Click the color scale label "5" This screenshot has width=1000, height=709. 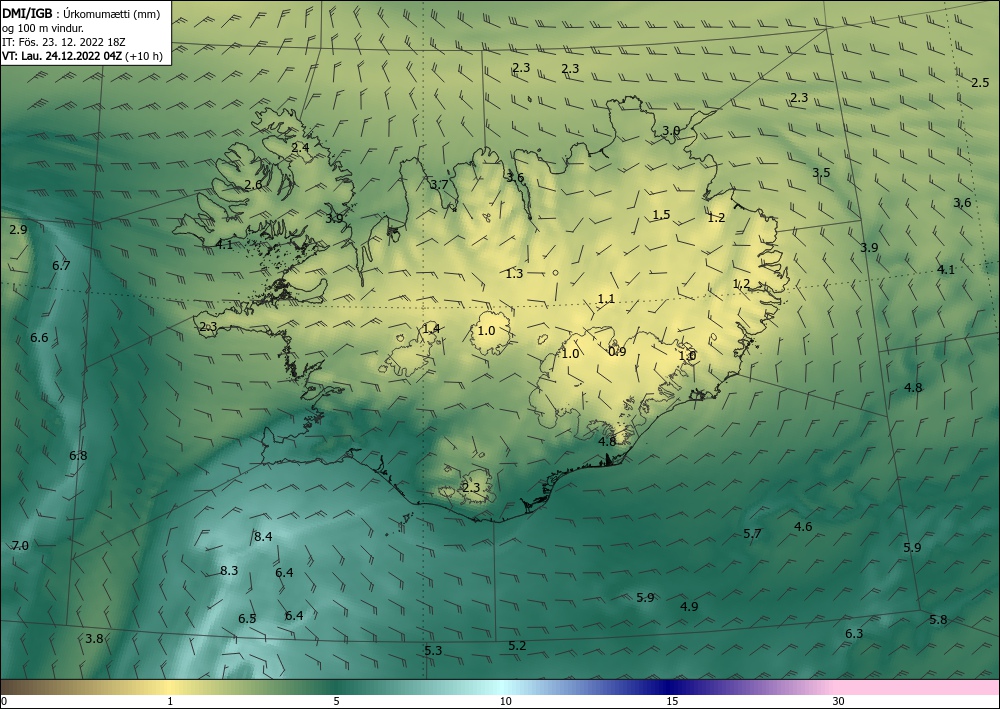pyautogui.click(x=337, y=702)
